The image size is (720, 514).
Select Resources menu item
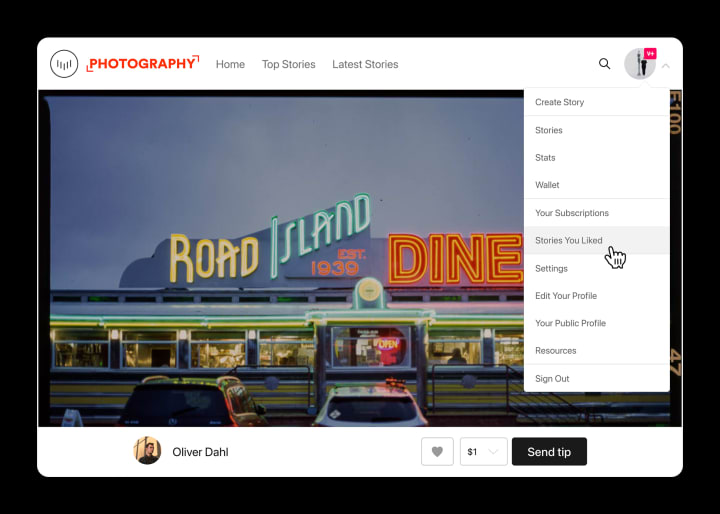pos(596,350)
